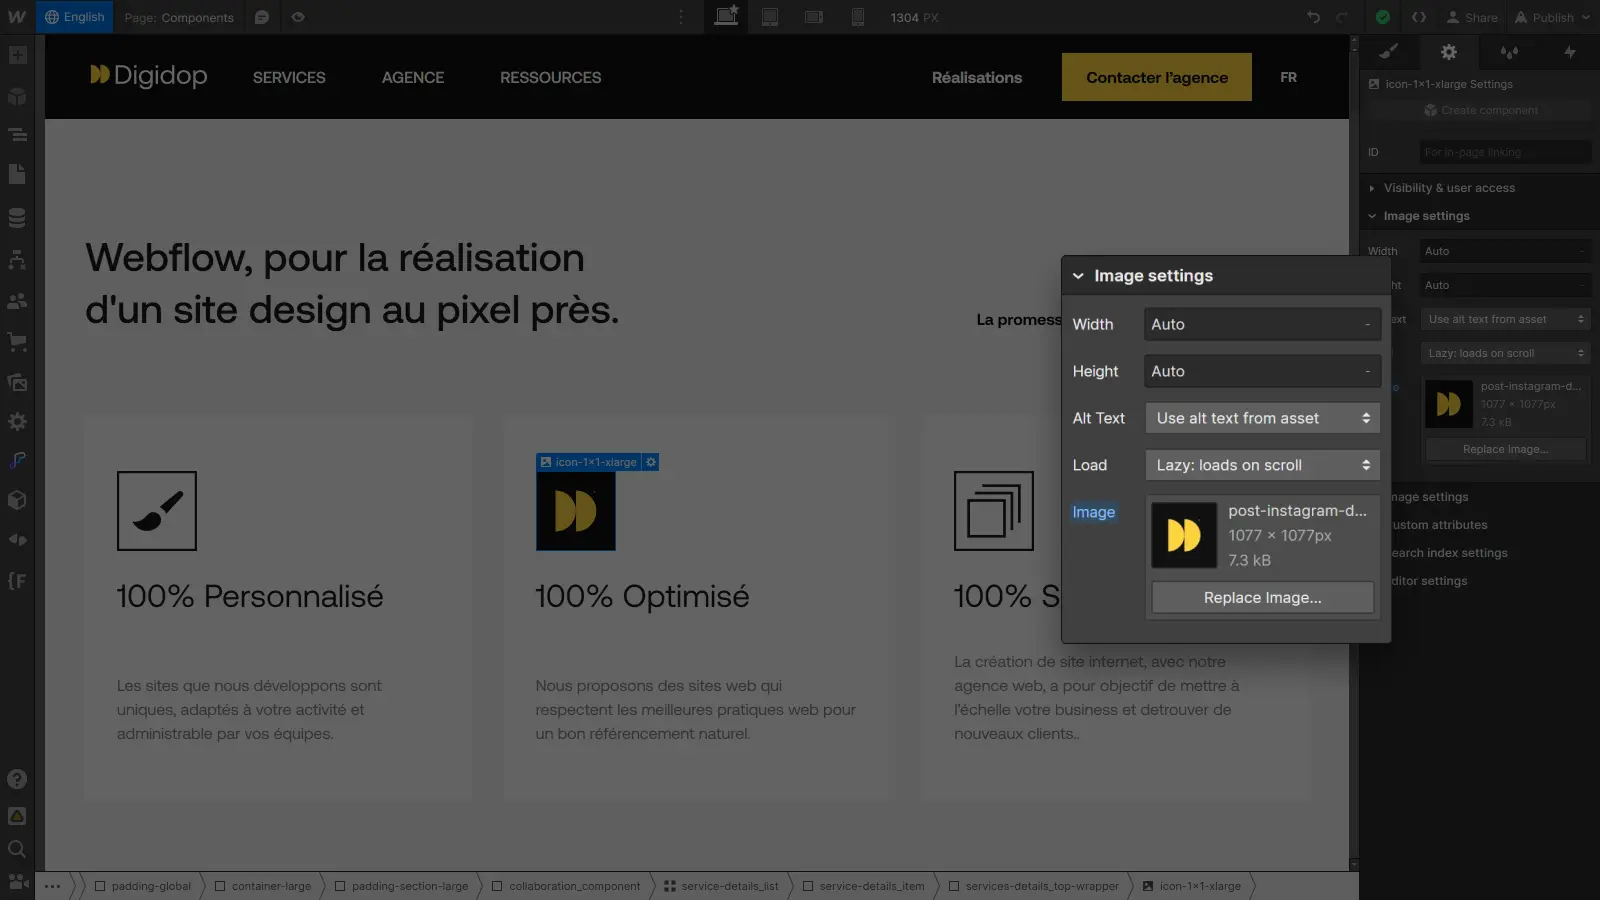Click the Contacter l'agence button
This screenshot has width=1600, height=900.
[x=1157, y=77]
